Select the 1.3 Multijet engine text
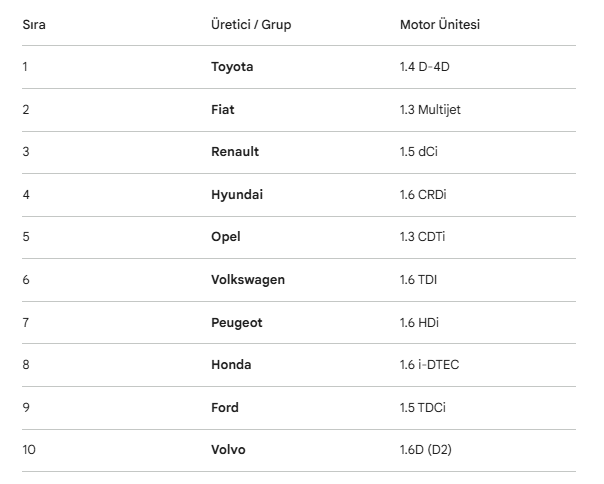The height and width of the screenshot is (484, 604). (x=430, y=110)
